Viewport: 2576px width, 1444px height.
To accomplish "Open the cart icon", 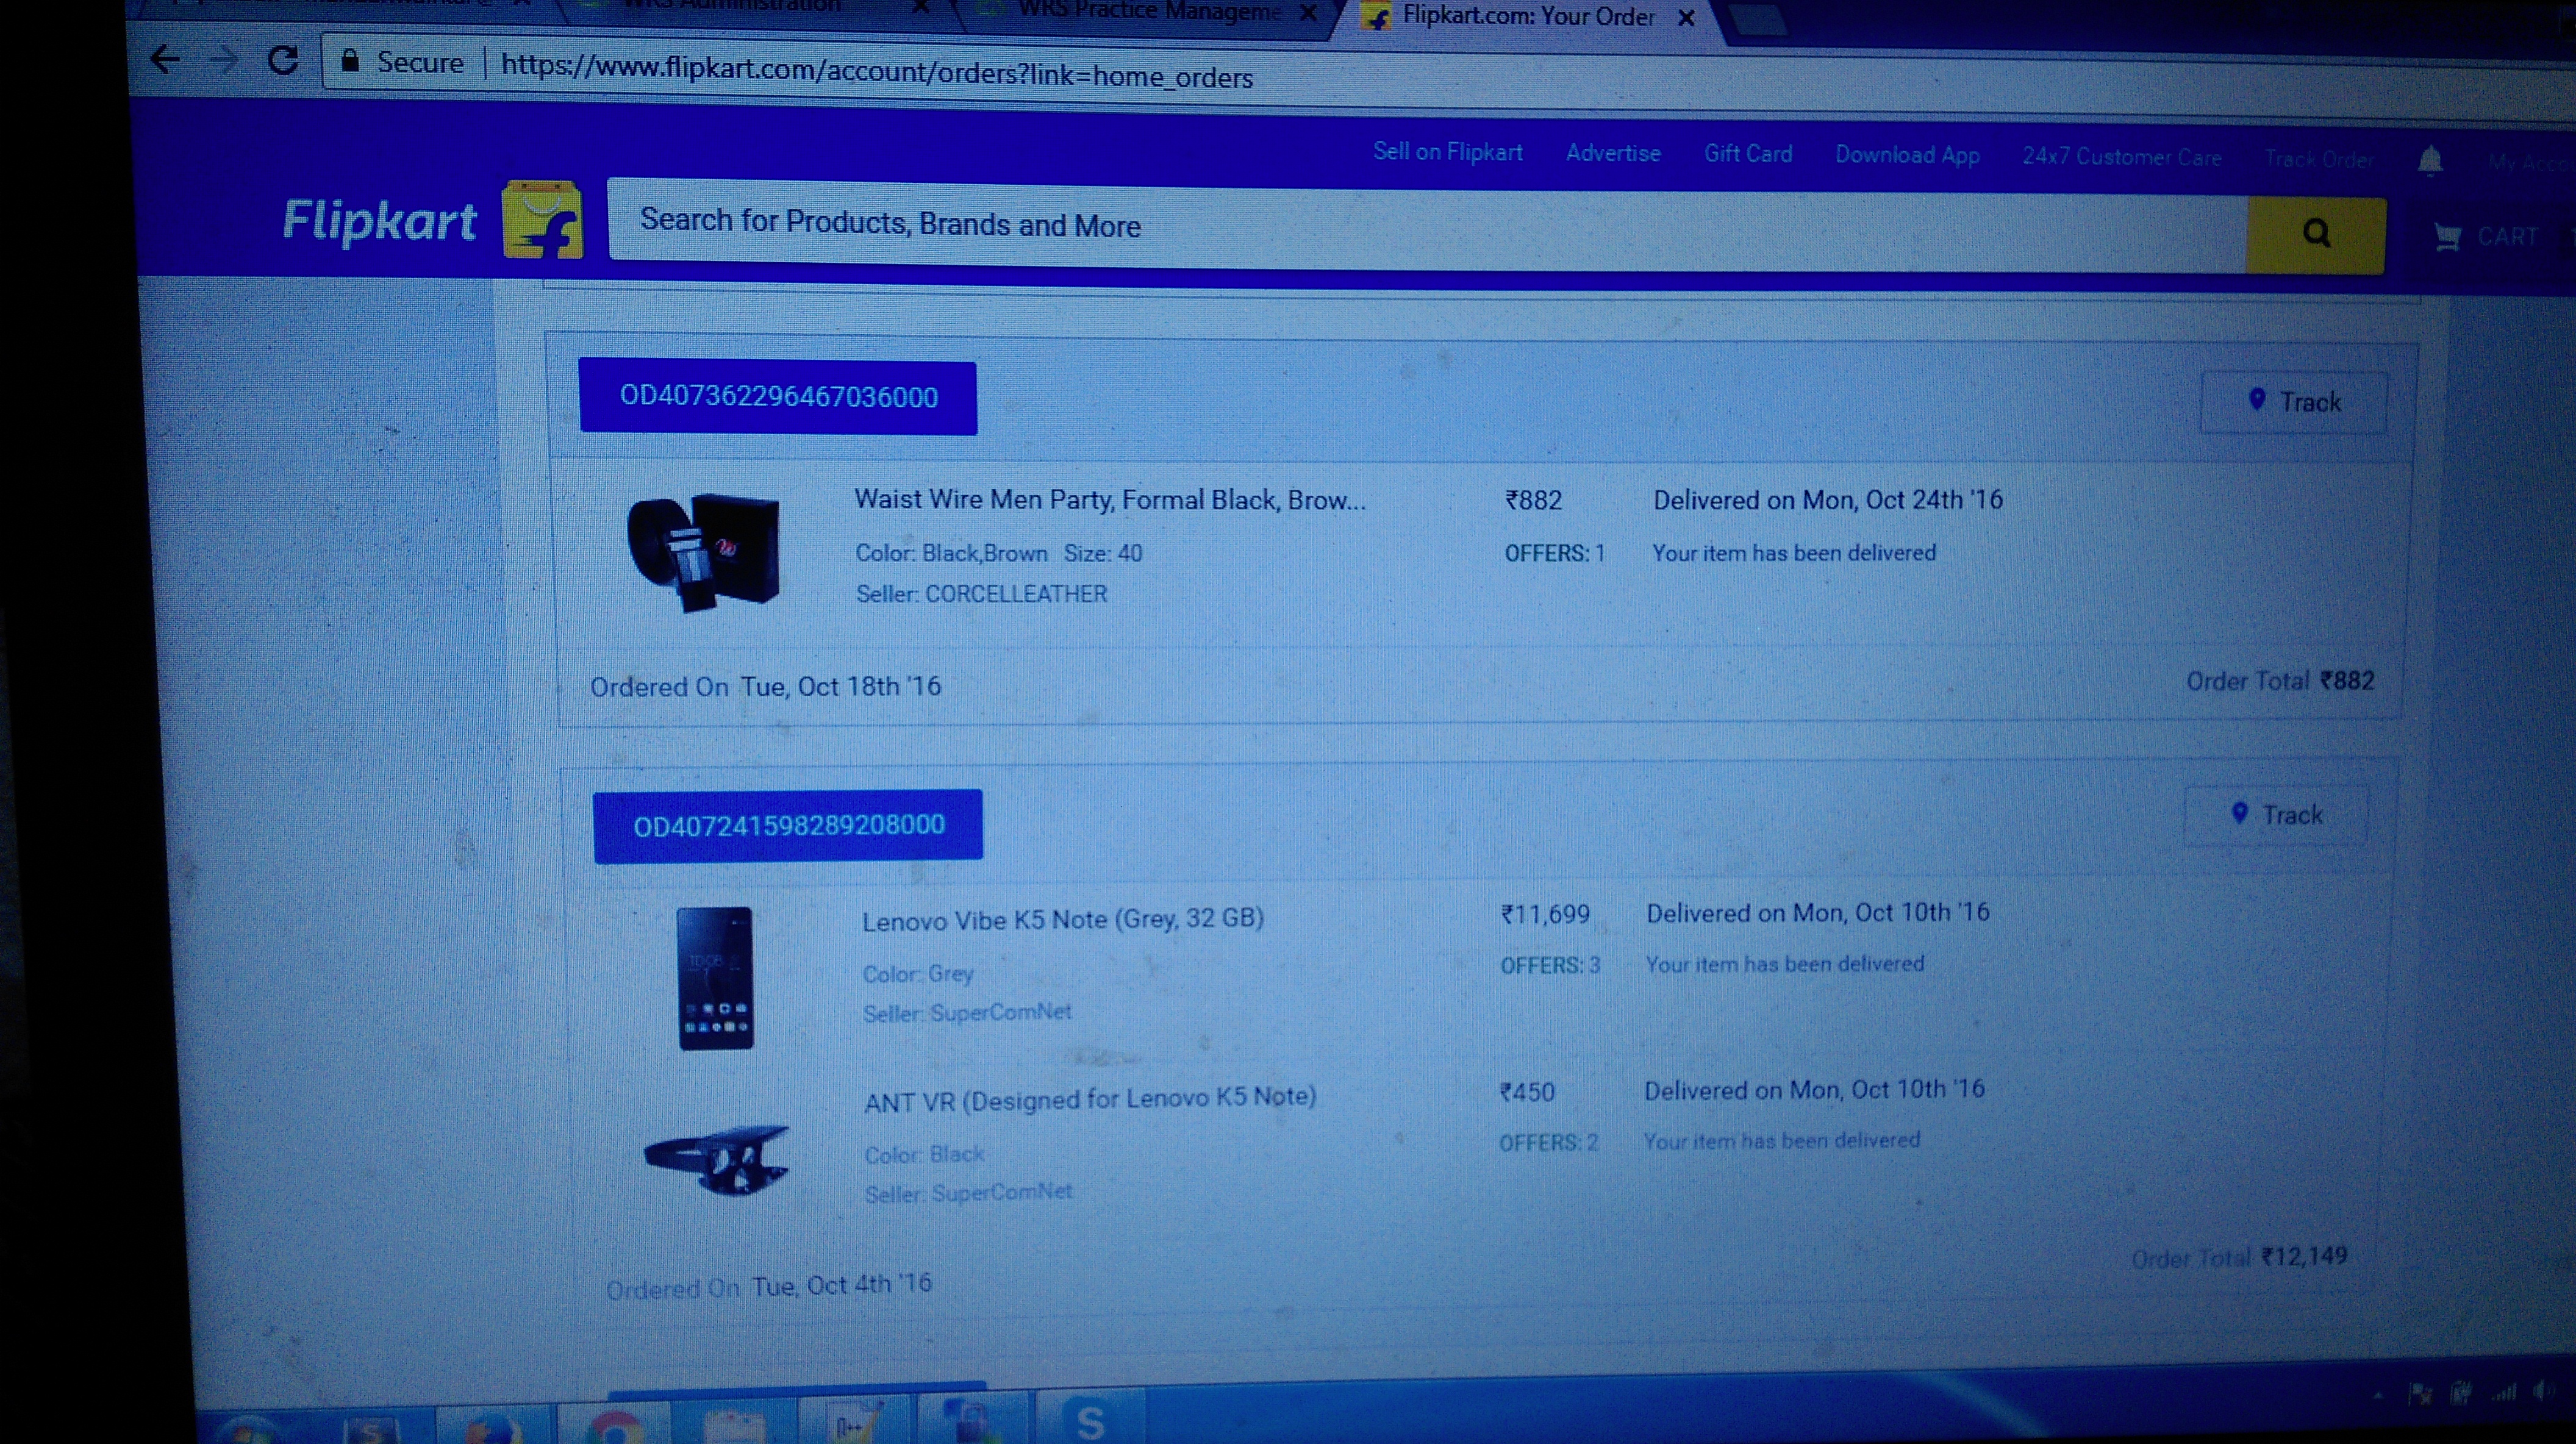I will (2447, 237).
